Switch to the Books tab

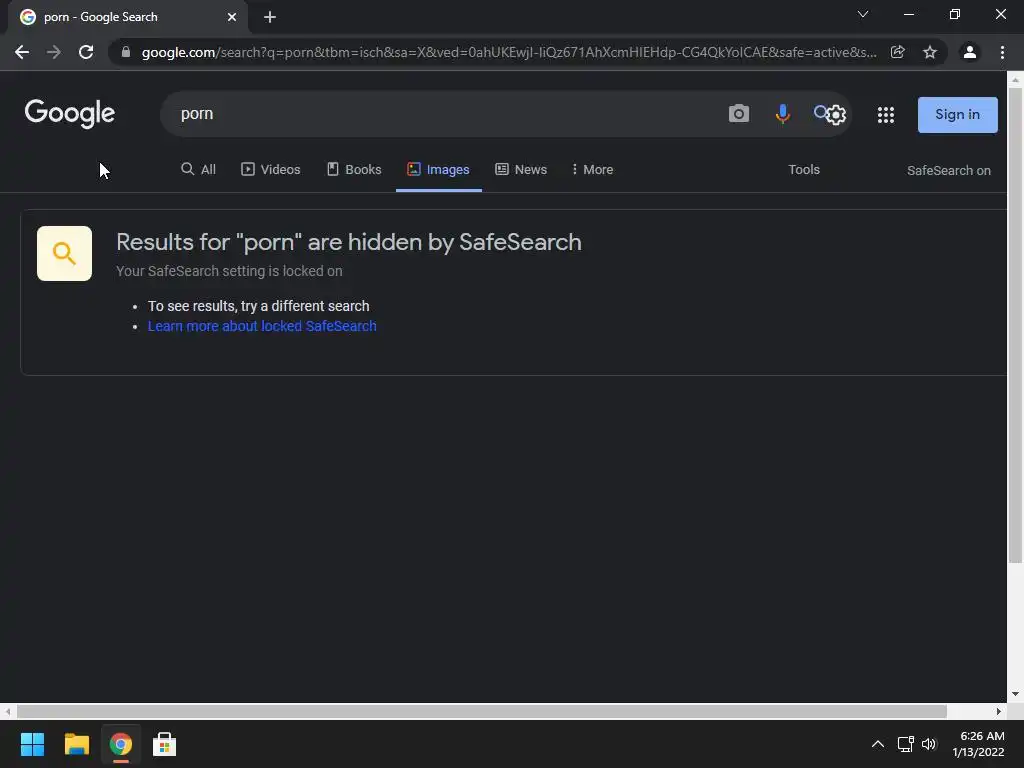click(354, 170)
